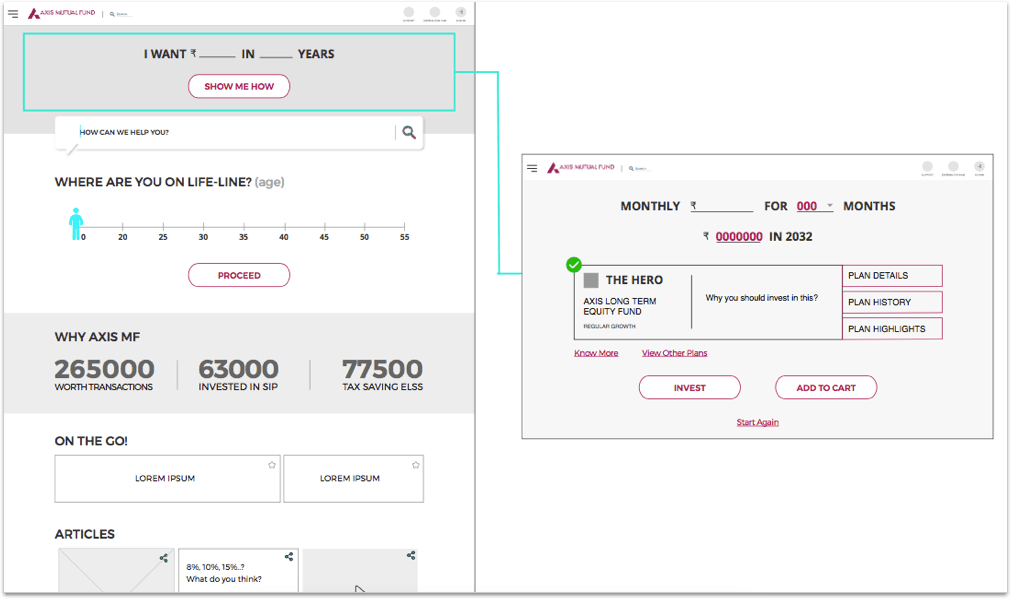Expand the months dropdown arrow
1011x599 pixels.
point(830,206)
